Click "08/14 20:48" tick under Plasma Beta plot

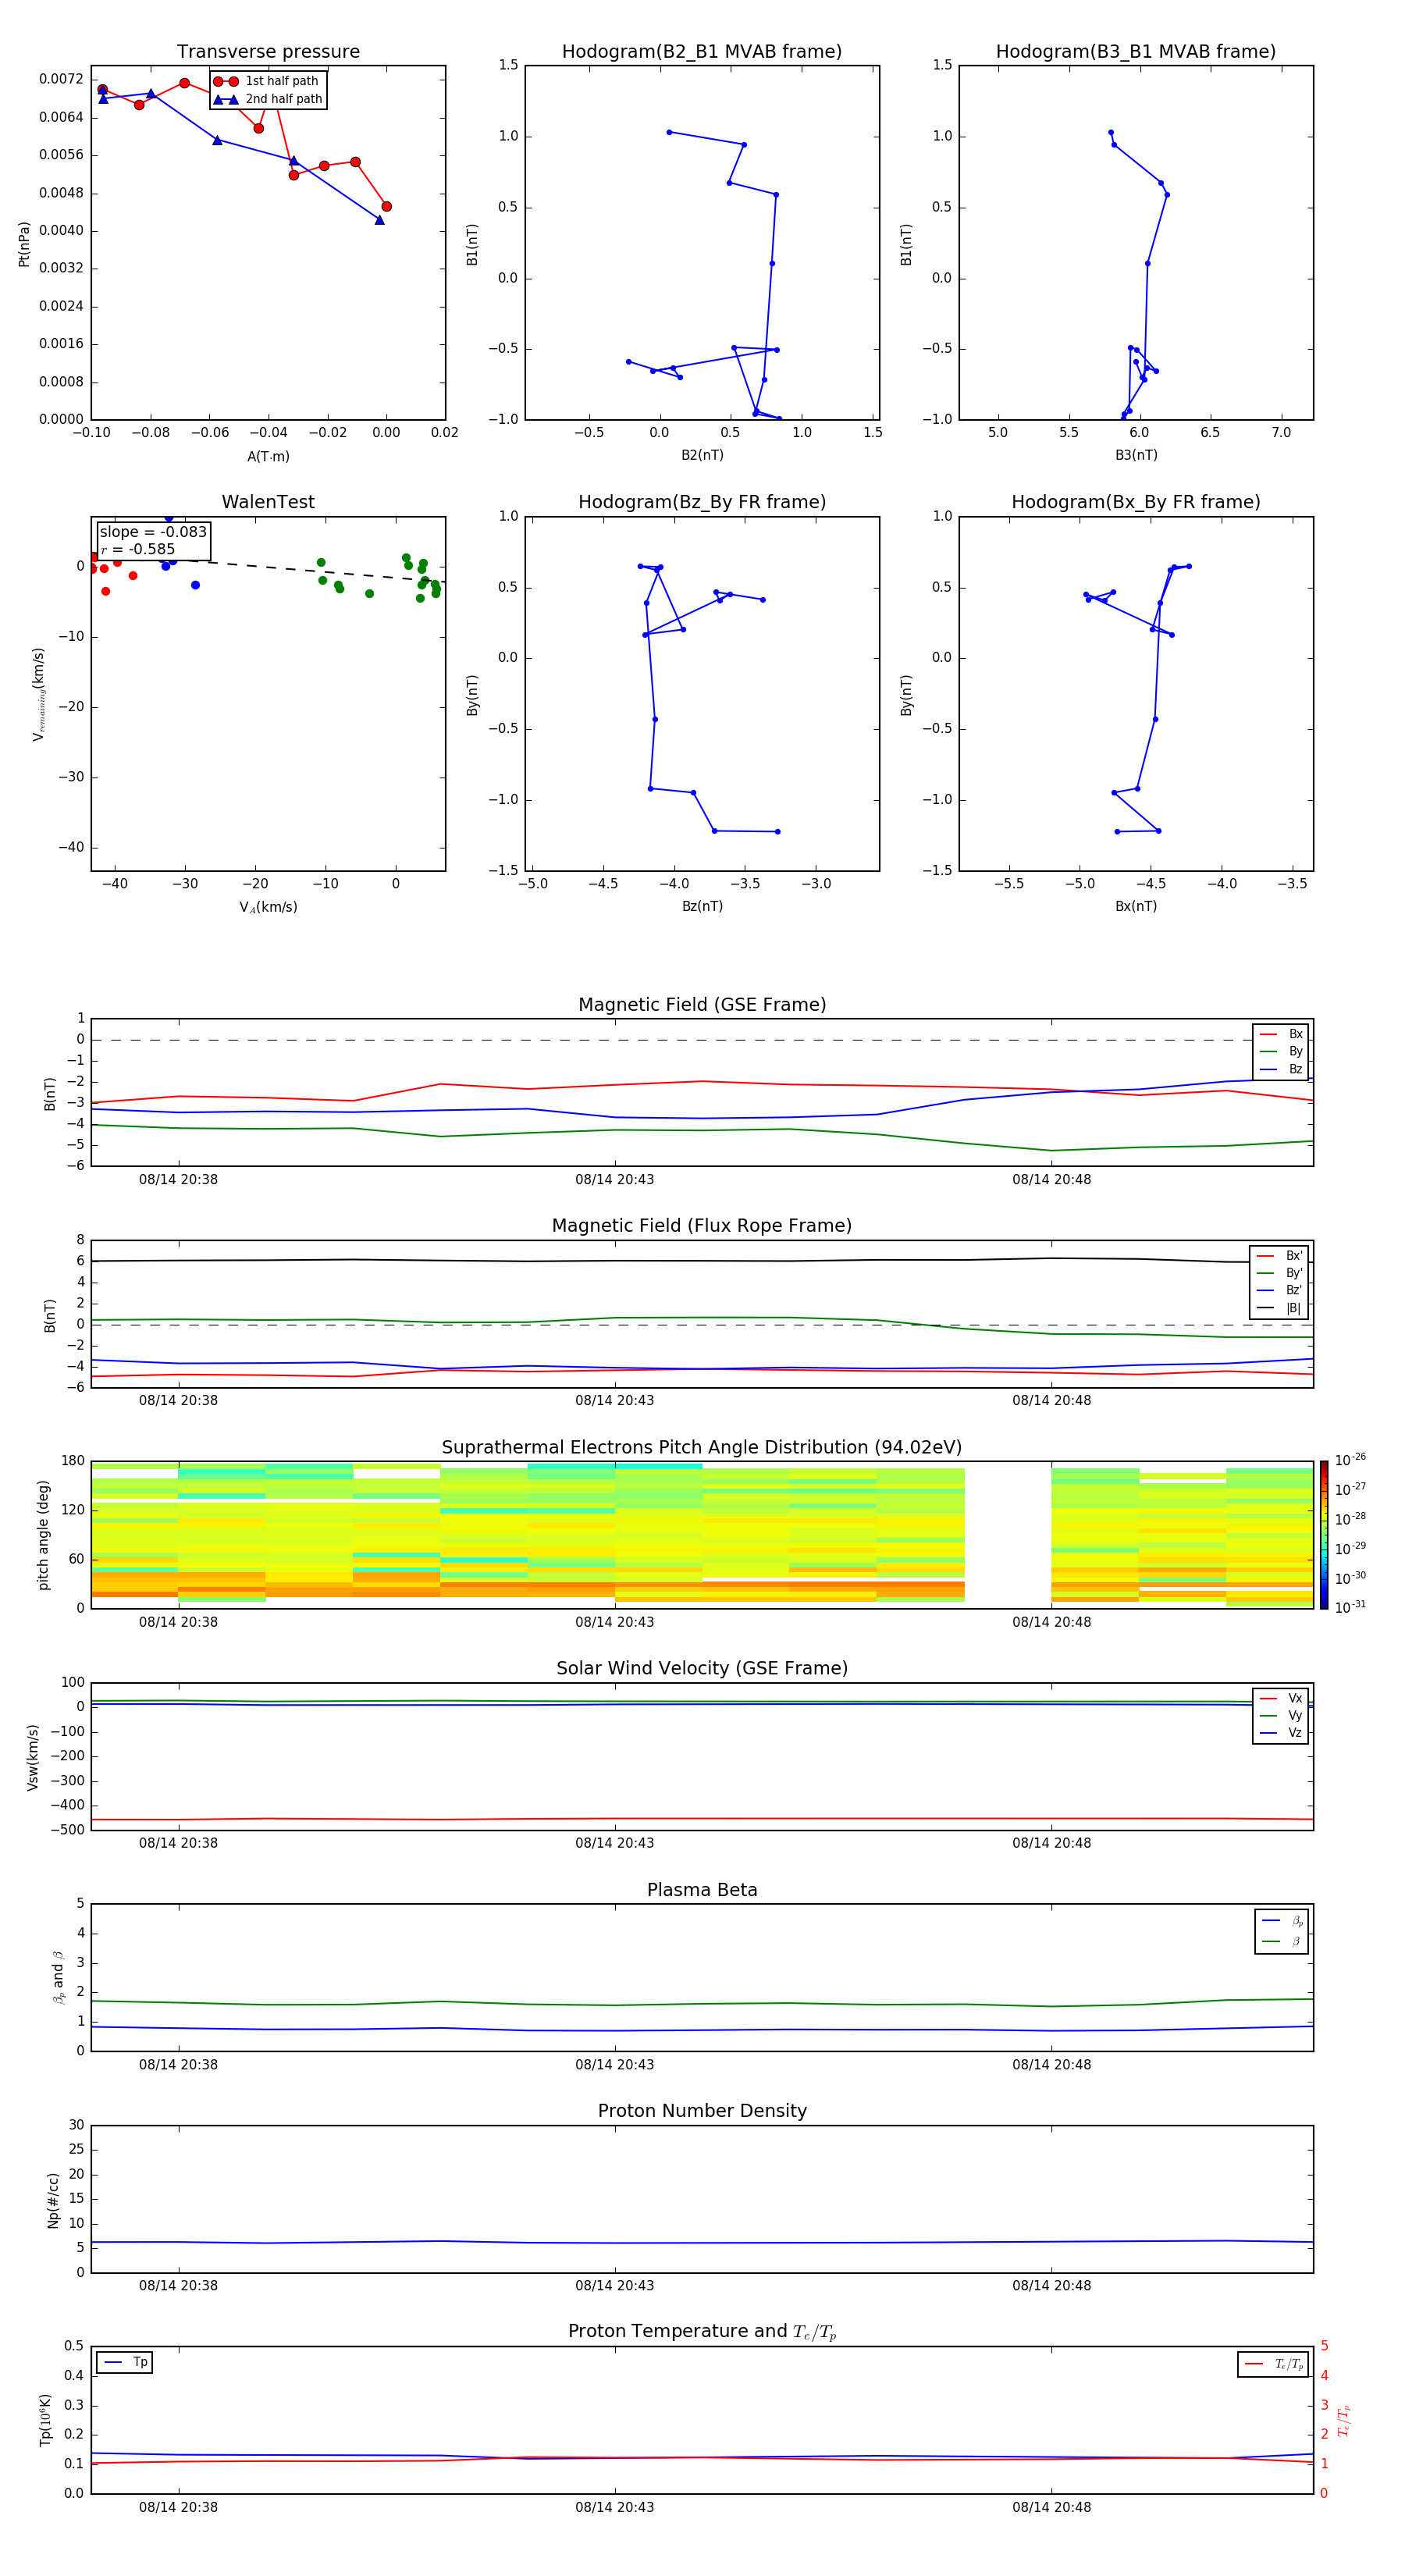click(x=1051, y=2064)
